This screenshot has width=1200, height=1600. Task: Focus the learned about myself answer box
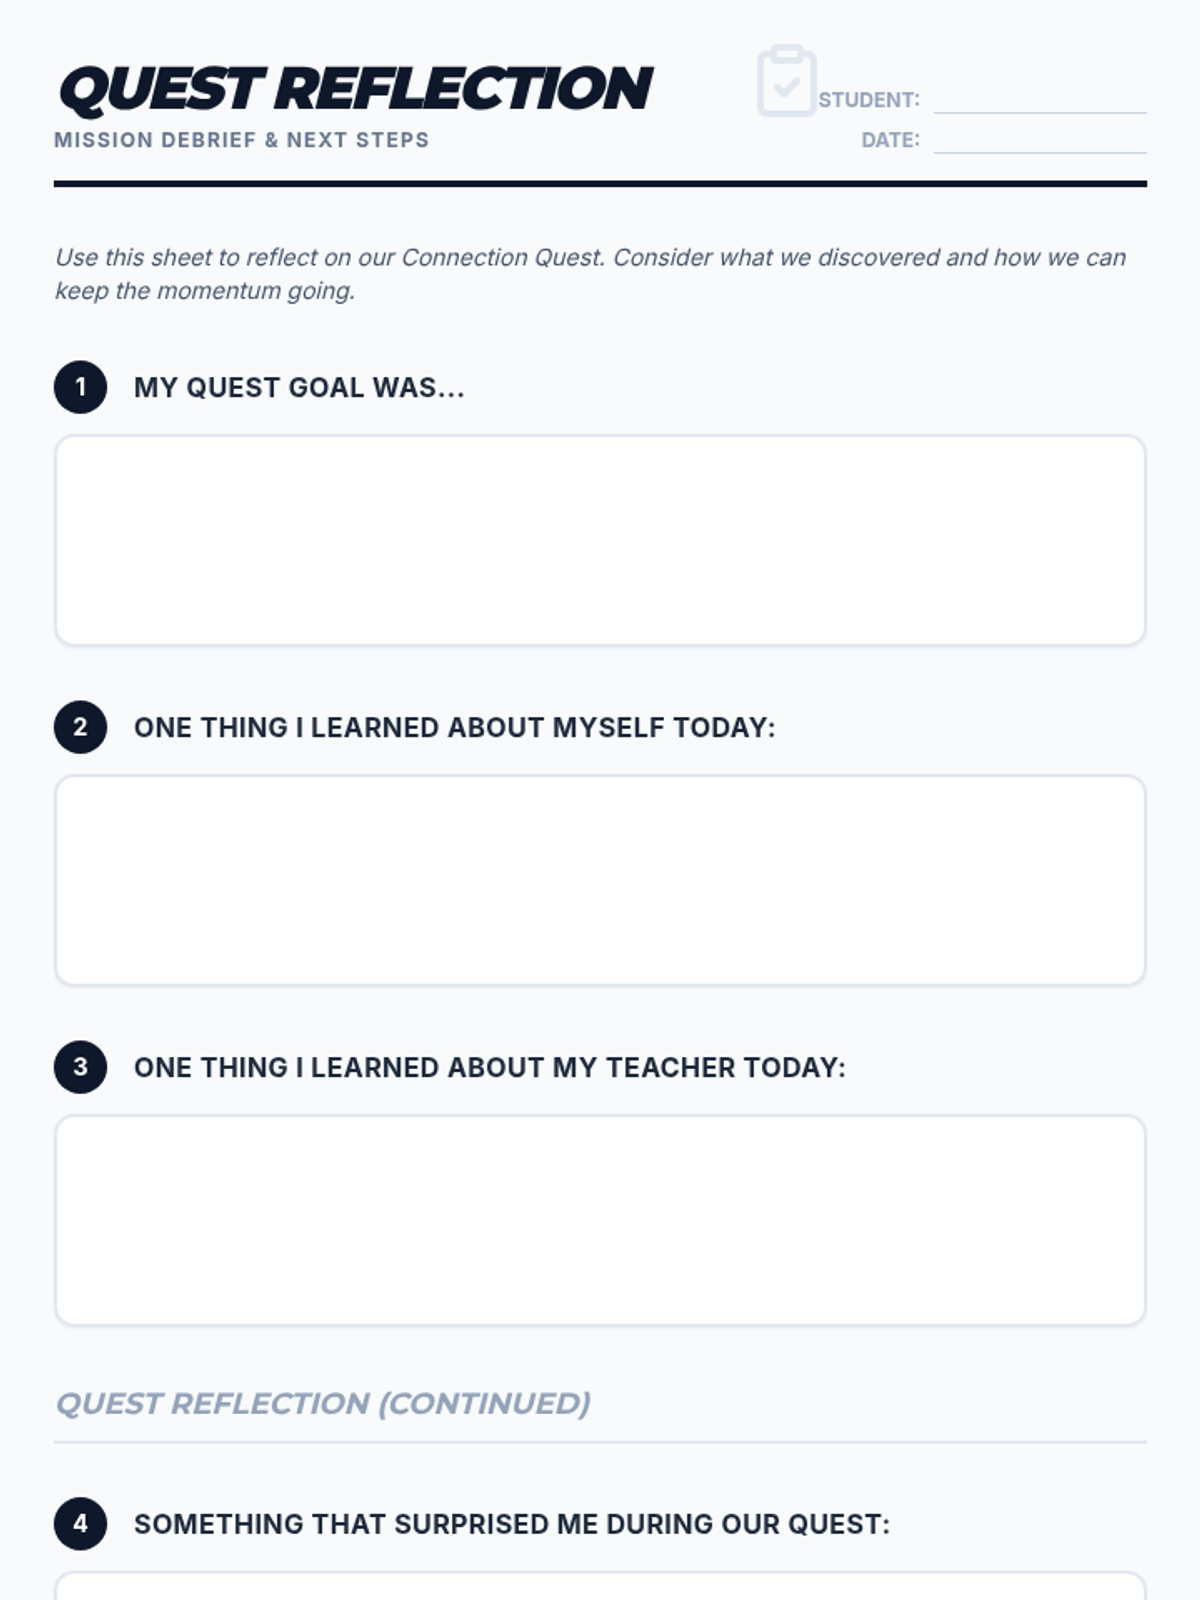point(600,880)
